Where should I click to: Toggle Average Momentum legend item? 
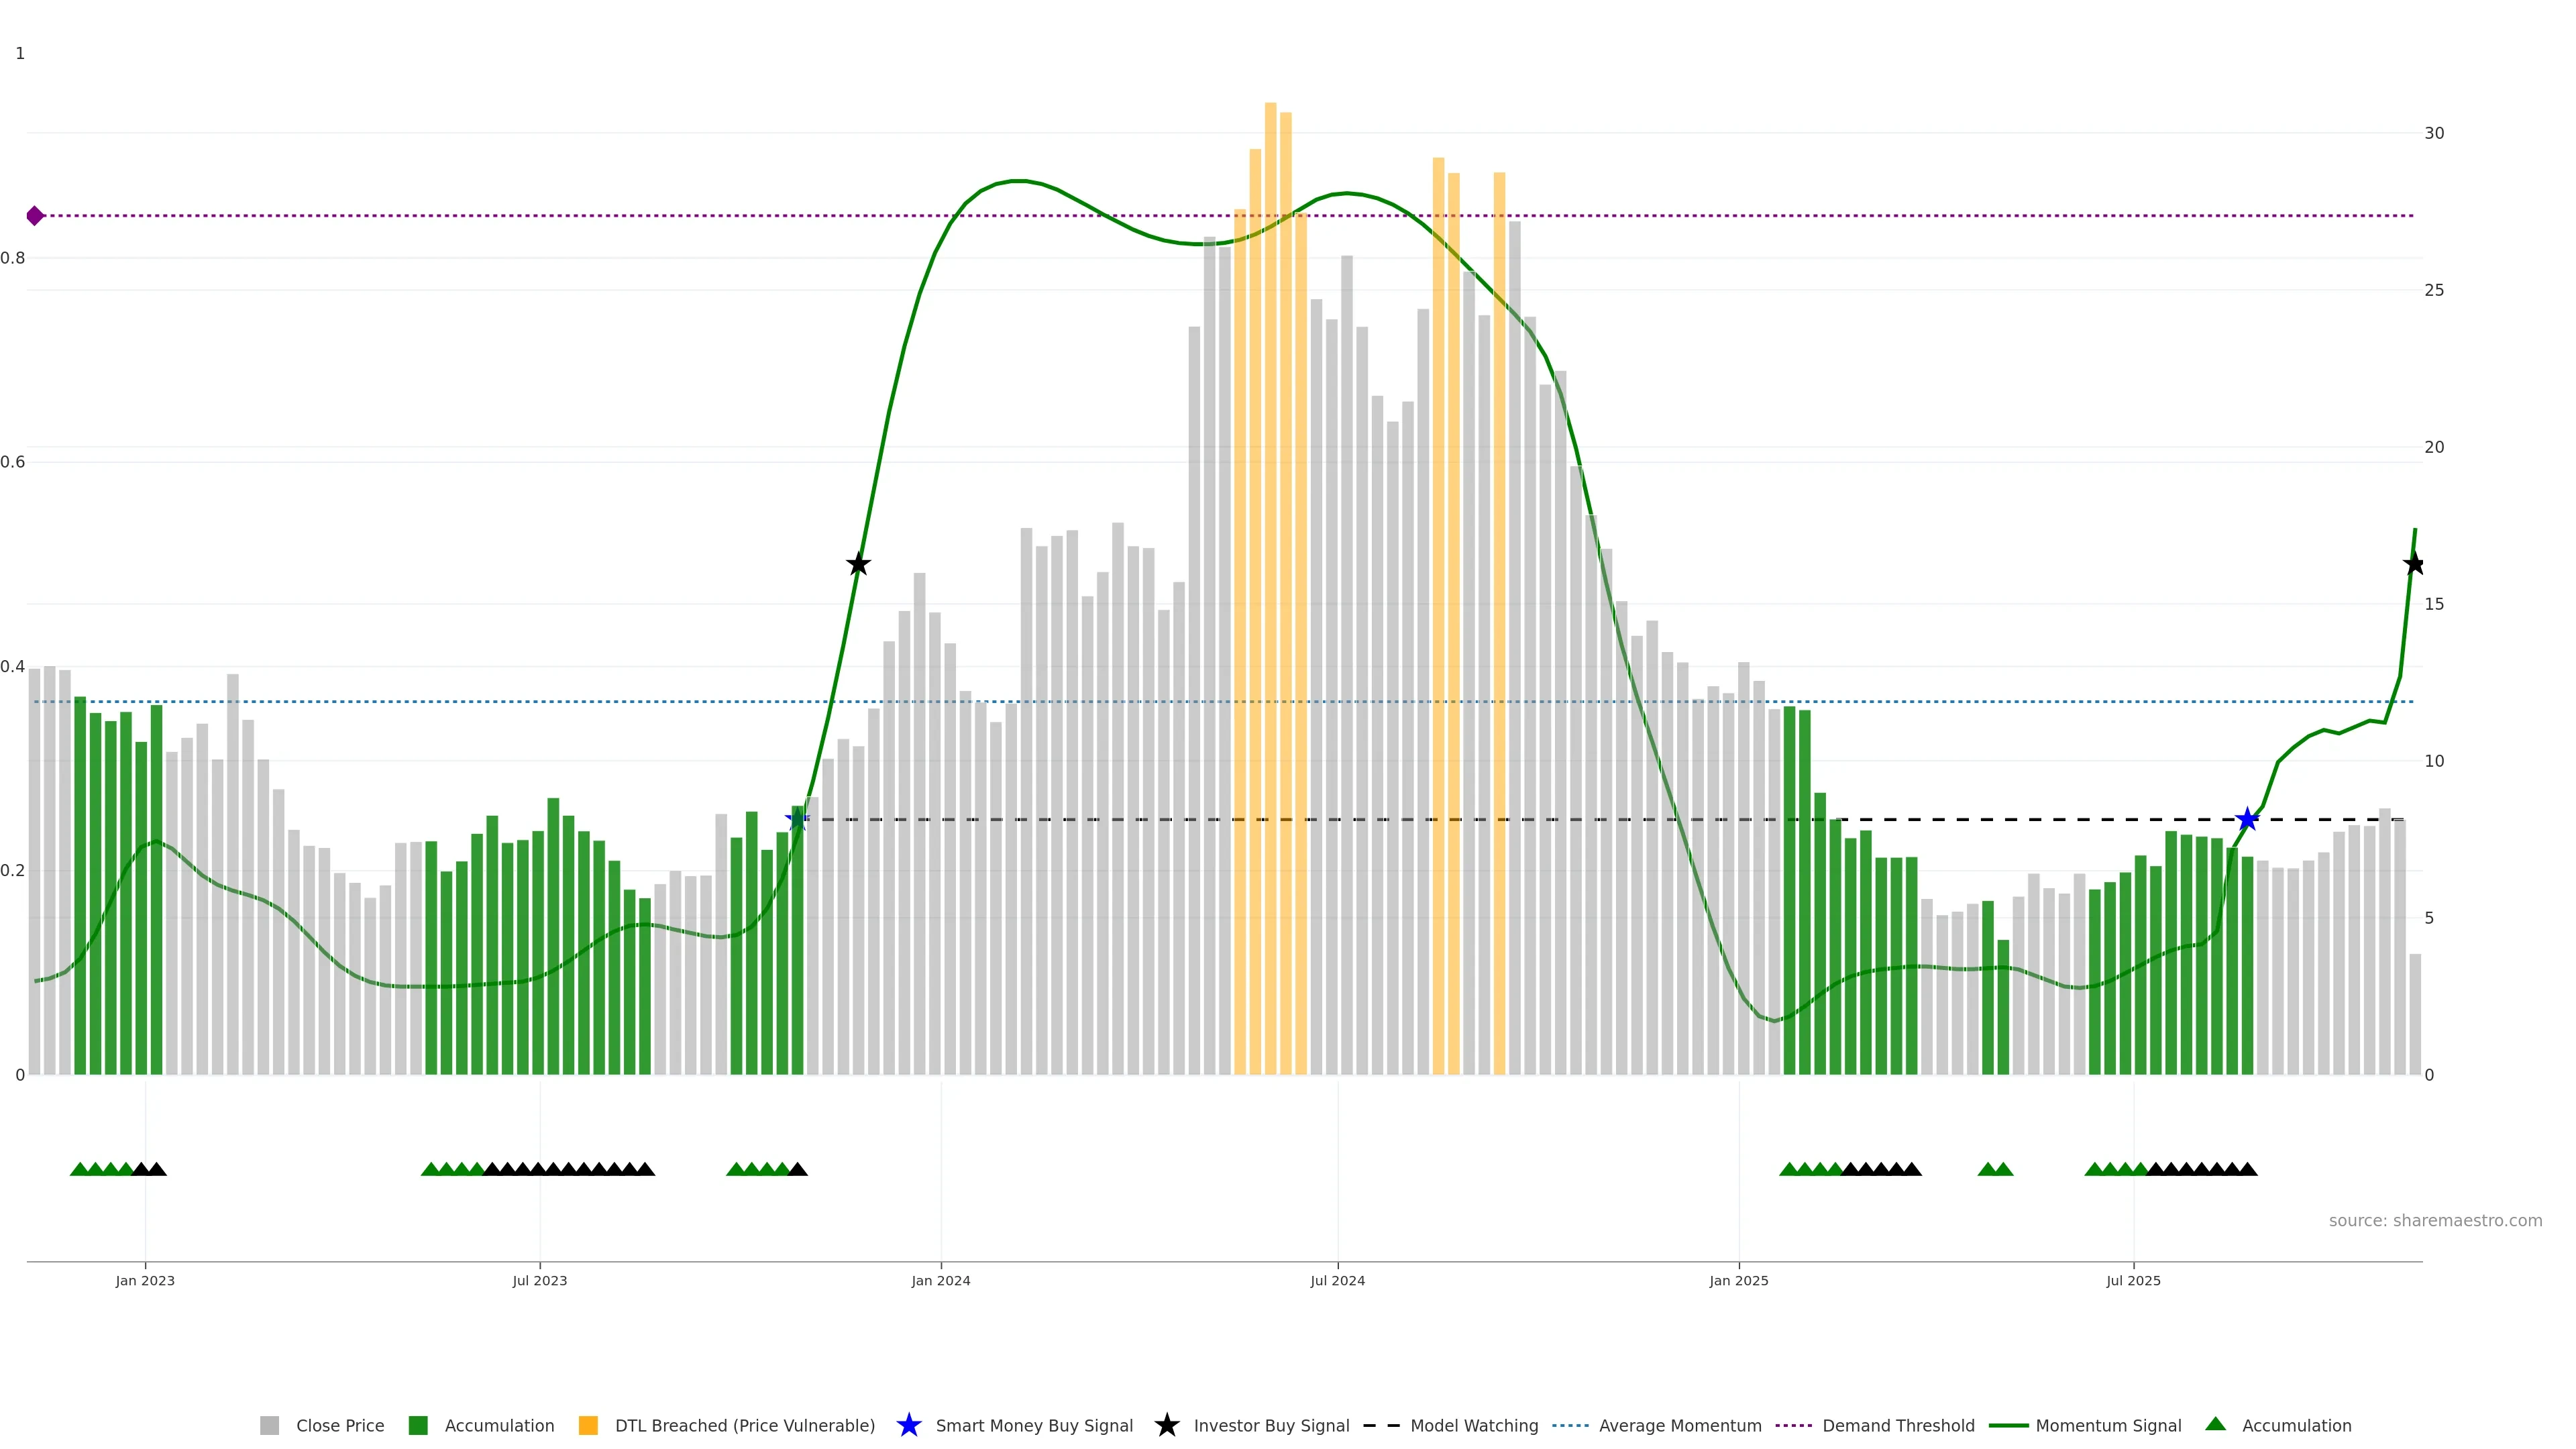pos(1679,1426)
